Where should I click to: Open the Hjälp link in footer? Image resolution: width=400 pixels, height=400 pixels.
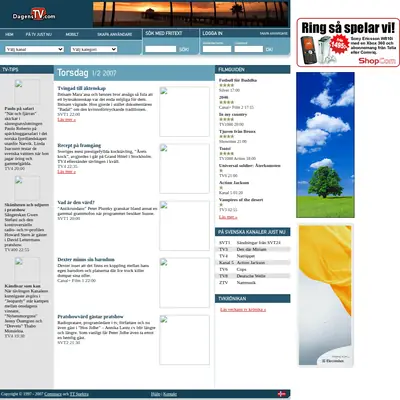click(156, 394)
